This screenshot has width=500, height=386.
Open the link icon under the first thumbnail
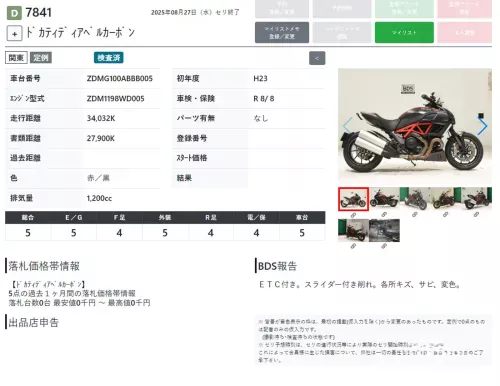[353, 215]
